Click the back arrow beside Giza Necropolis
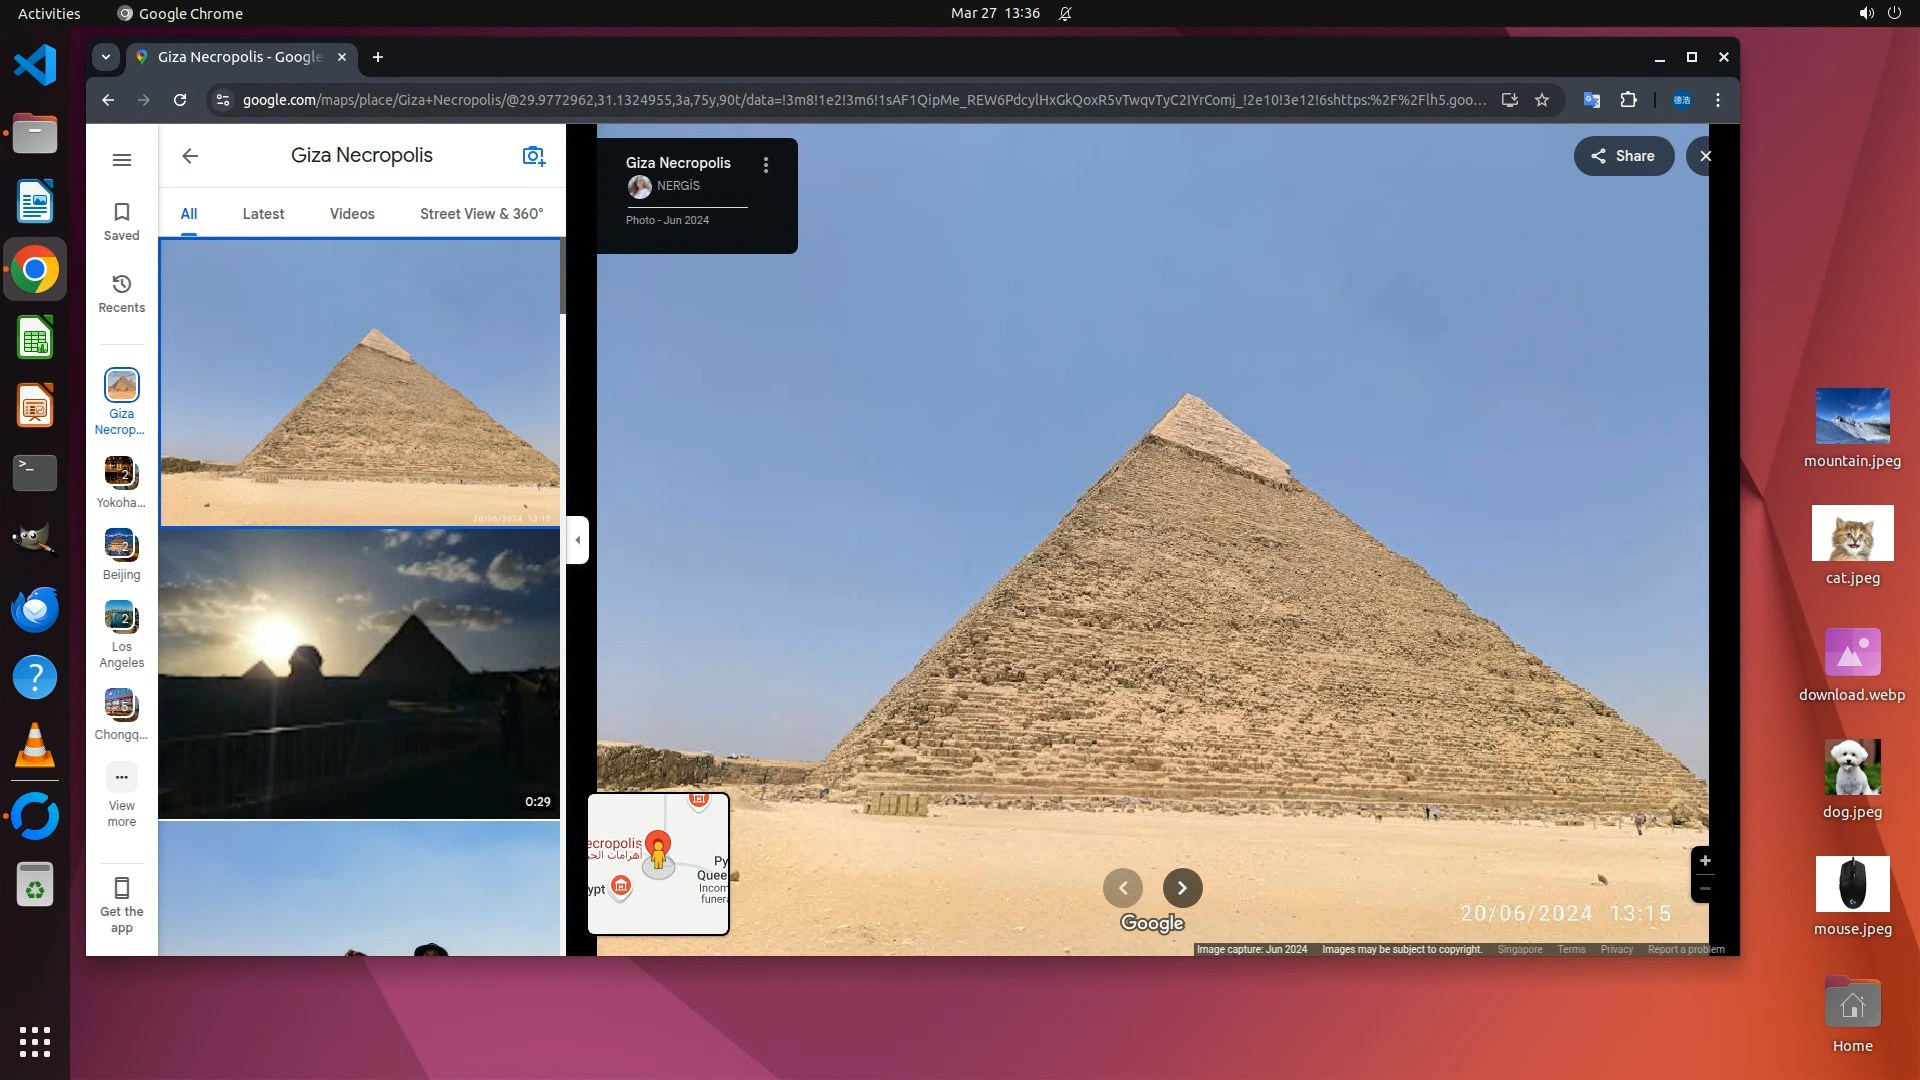 pyautogui.click(x=190, y=156)
